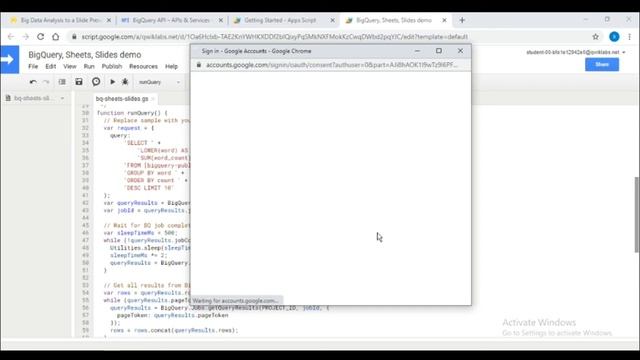Go forward in main browser
Screen dimensions: 640x360
click(26, 37)
